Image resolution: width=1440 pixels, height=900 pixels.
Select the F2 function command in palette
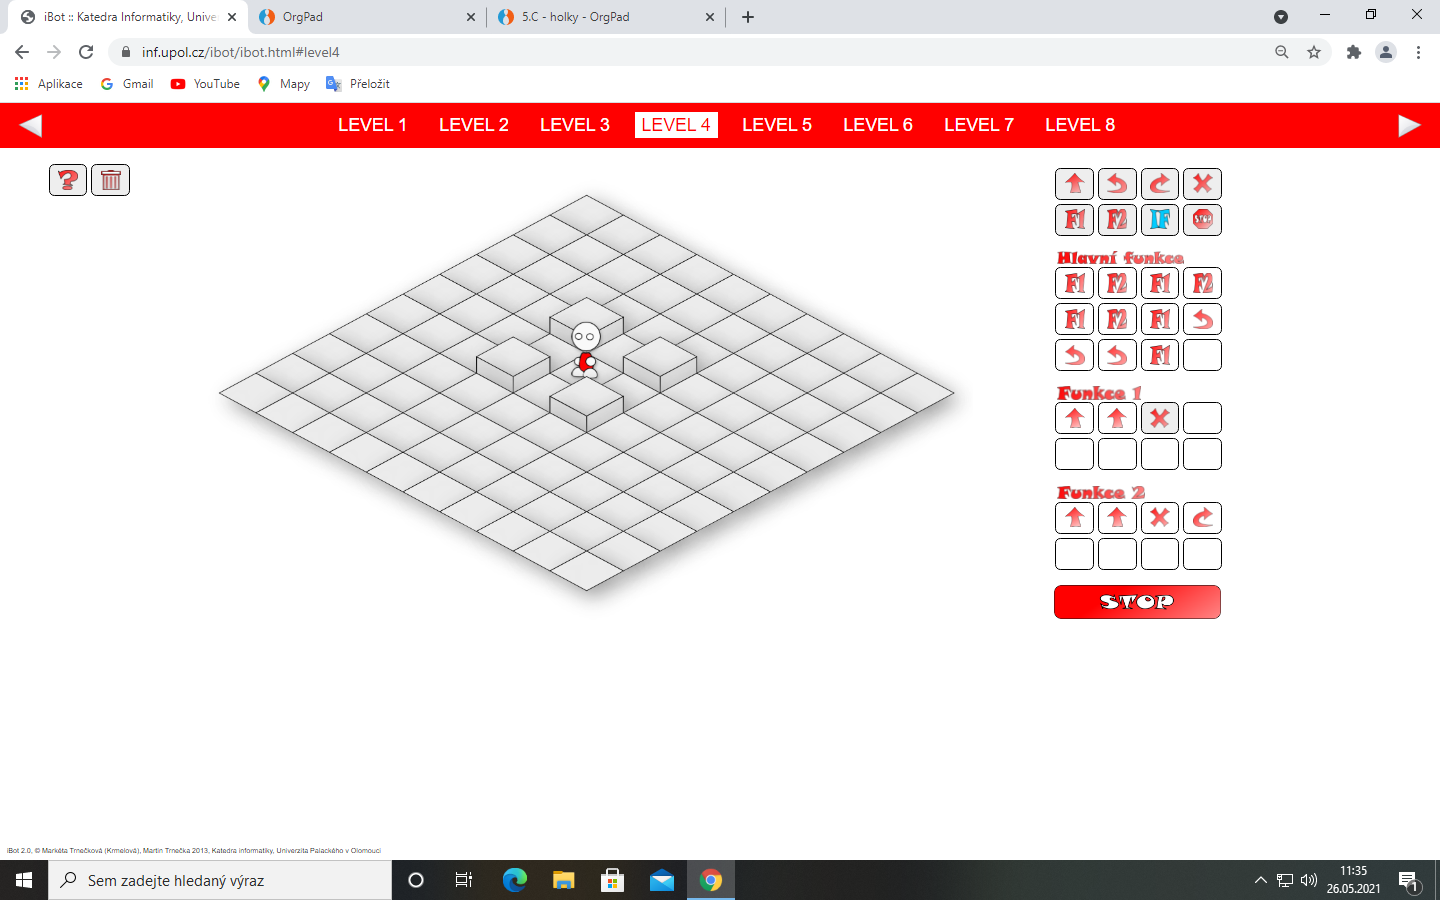[1117, 220]
